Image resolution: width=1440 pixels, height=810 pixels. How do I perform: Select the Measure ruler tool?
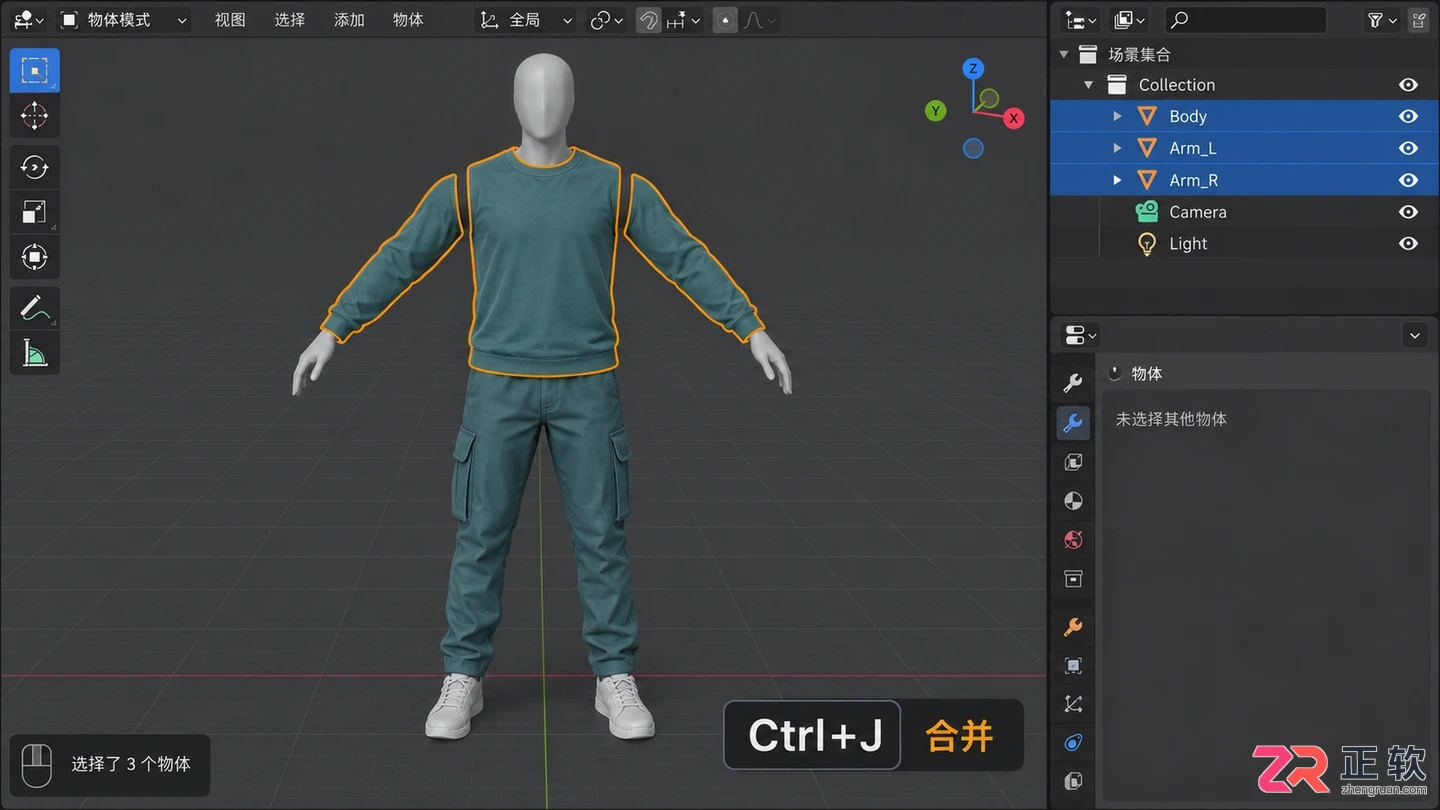34,353
